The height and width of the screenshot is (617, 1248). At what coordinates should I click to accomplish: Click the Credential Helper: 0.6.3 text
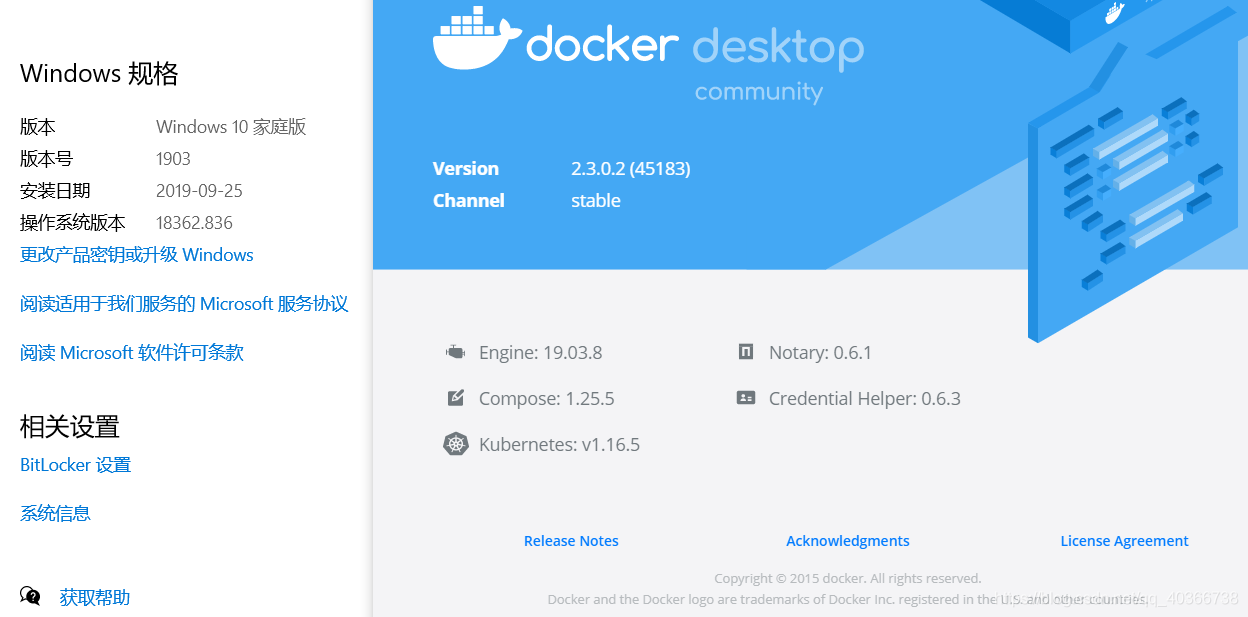865,399
